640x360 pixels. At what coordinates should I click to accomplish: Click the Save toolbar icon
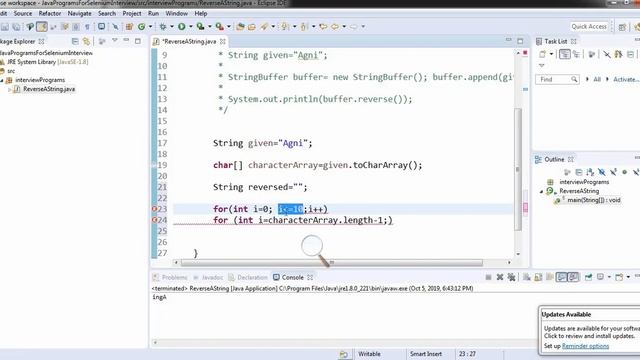point(5,27)
